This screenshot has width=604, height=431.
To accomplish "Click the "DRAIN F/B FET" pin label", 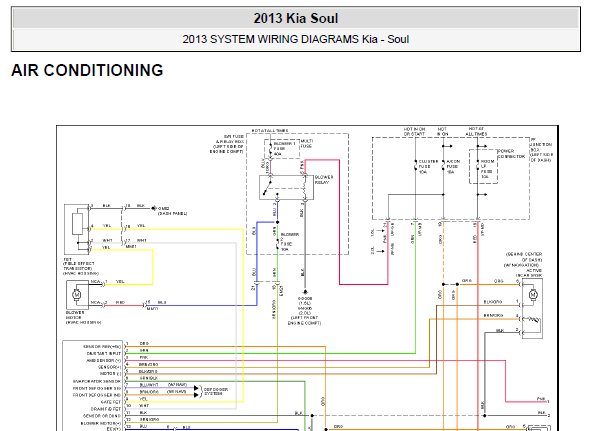I will point(106,409).
